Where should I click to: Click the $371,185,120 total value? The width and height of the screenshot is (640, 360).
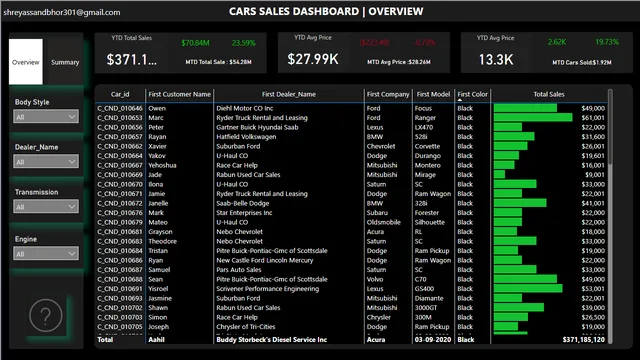click(x=584, y=340)
